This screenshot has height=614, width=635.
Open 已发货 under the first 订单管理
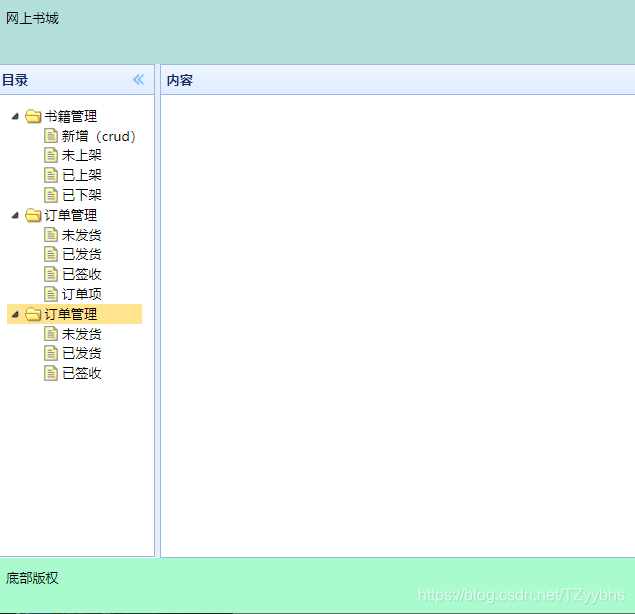click(x=81, y=254)
